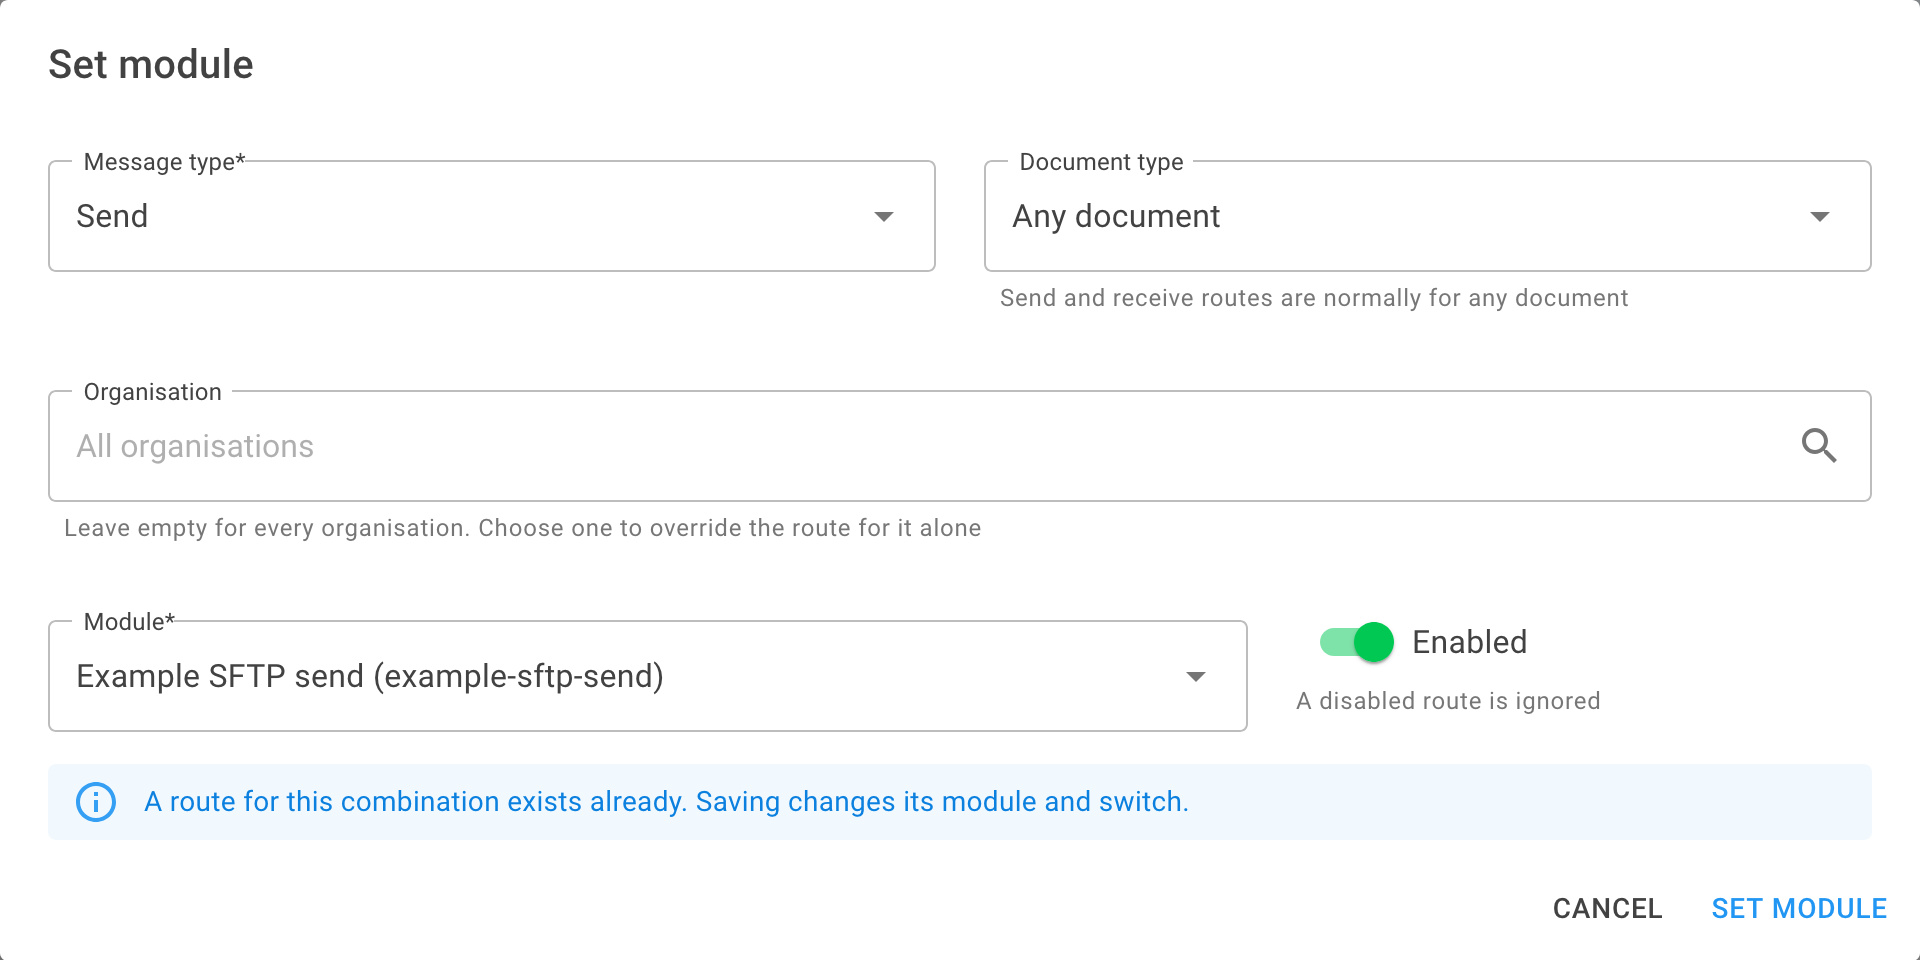The height and width of the screenshot is (960, 1920).
Task: Click the search magnifier icon in Organisation field
Action: (x=1819, y=446)
